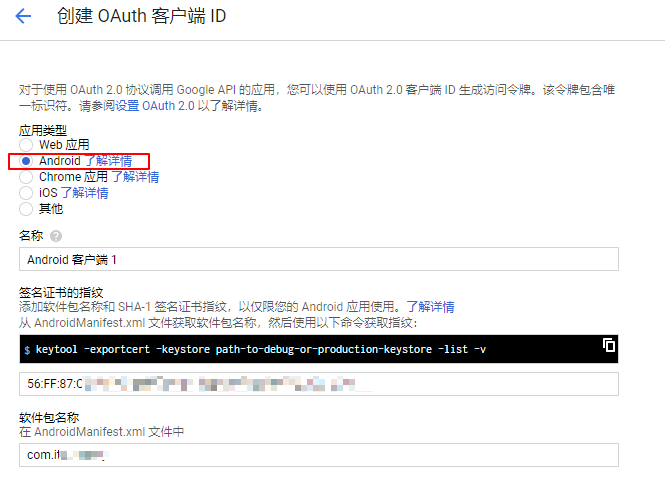Click the keytool -exportcert command text

(260, 349)
